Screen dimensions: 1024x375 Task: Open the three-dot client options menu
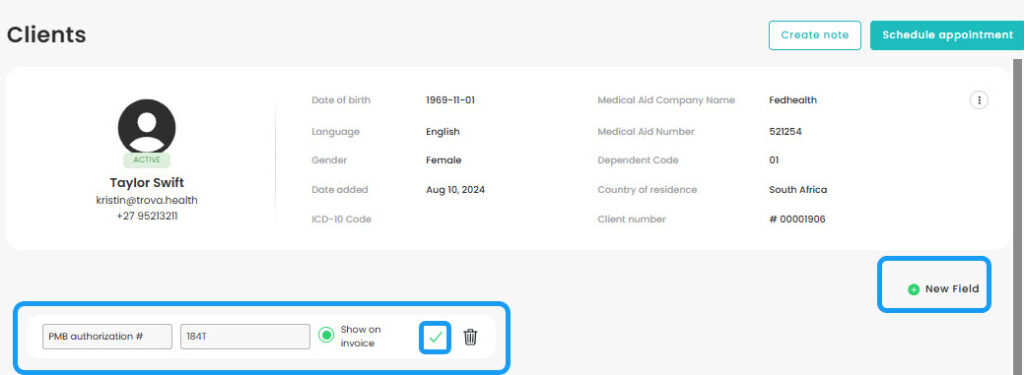click(x=978, y=100)
